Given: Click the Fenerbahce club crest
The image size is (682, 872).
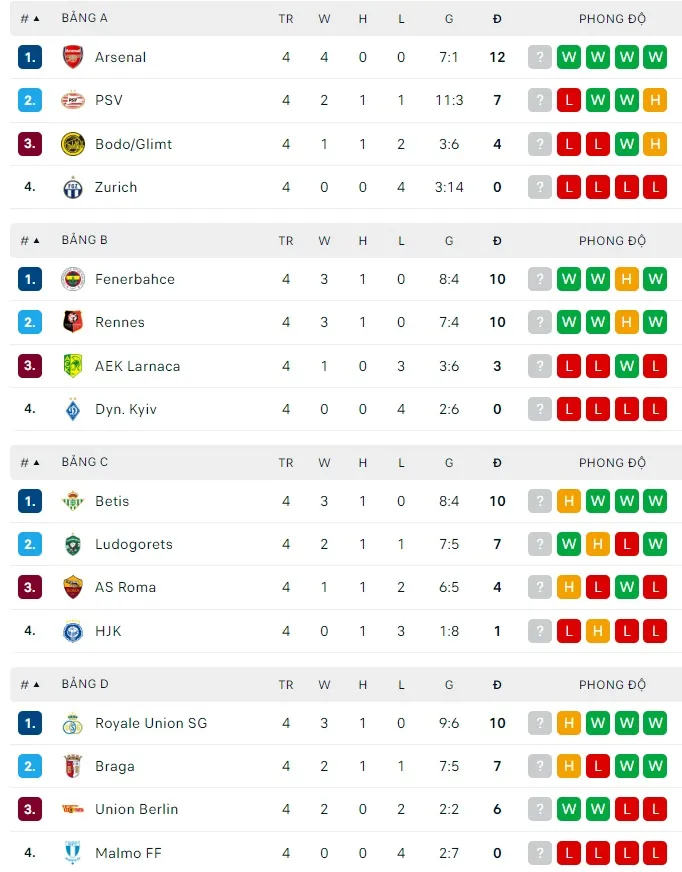Looking at the screenshot, I should click(71, 279).
